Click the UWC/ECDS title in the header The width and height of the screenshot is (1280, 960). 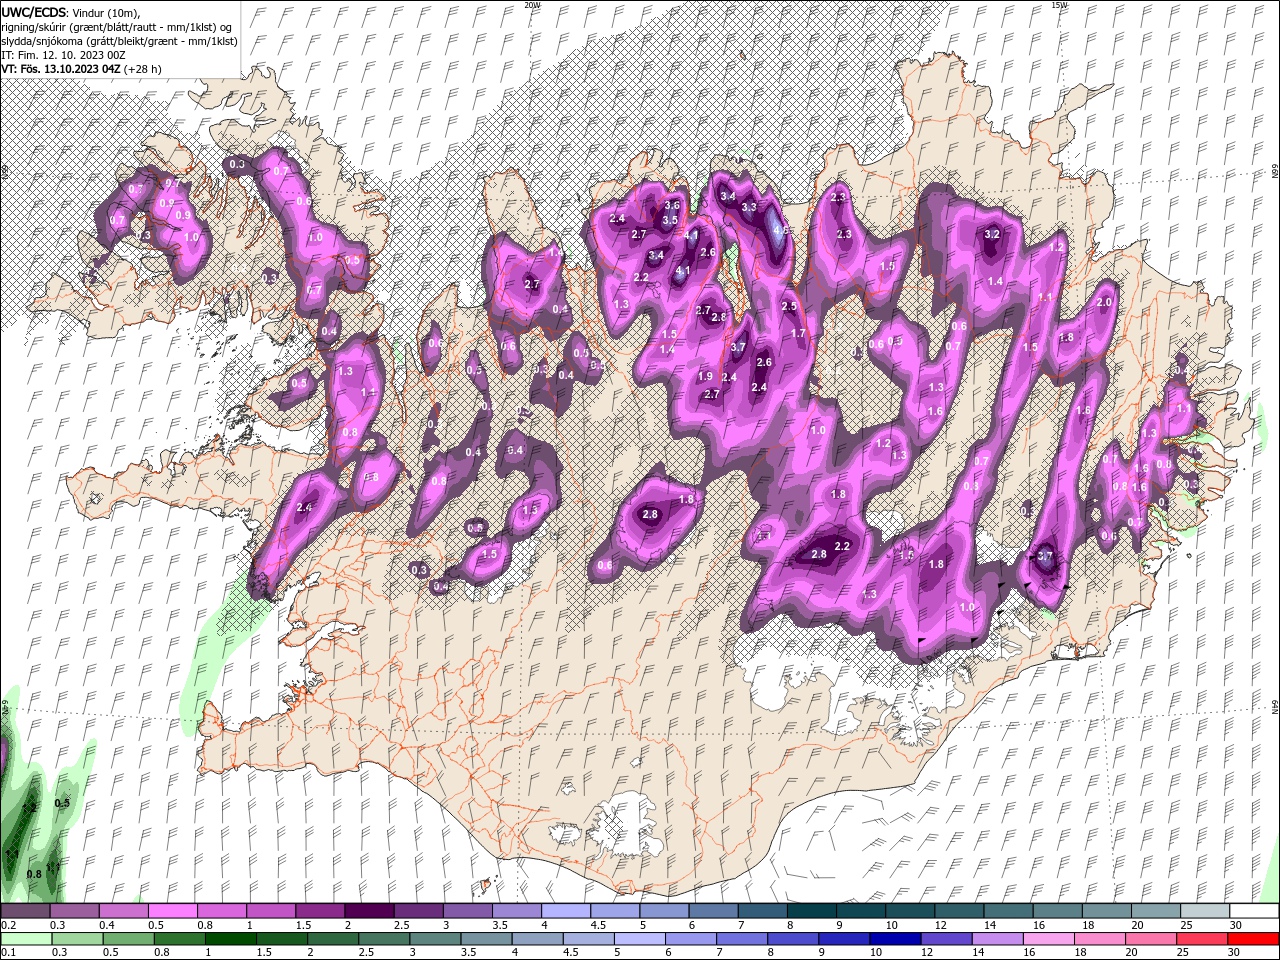tap(34, 11)
